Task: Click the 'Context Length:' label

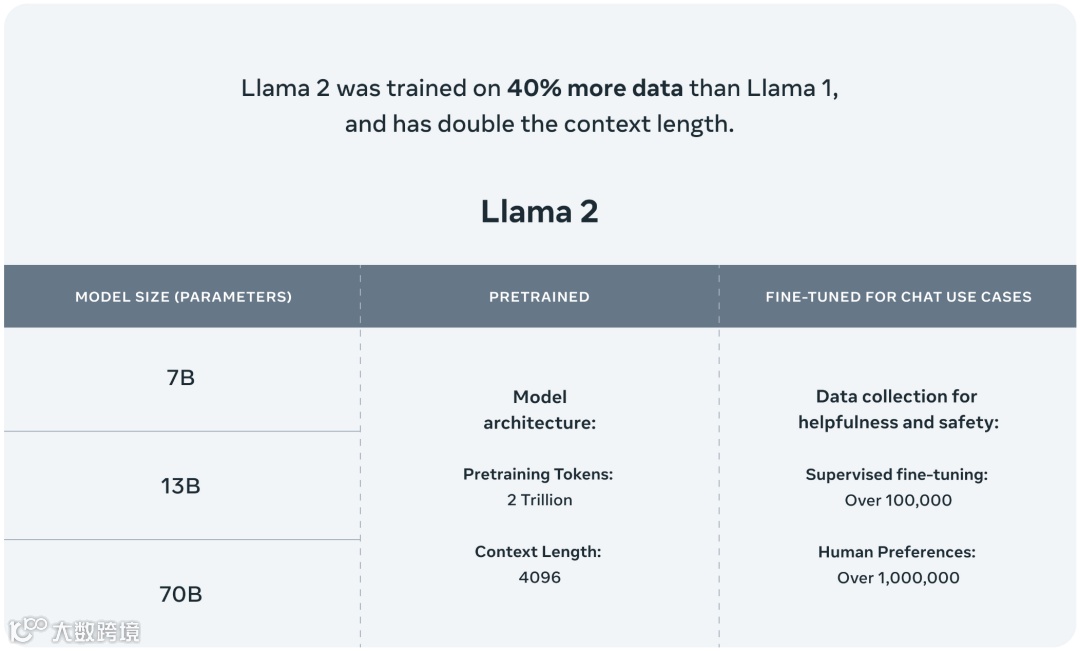Action: point(538,552)
